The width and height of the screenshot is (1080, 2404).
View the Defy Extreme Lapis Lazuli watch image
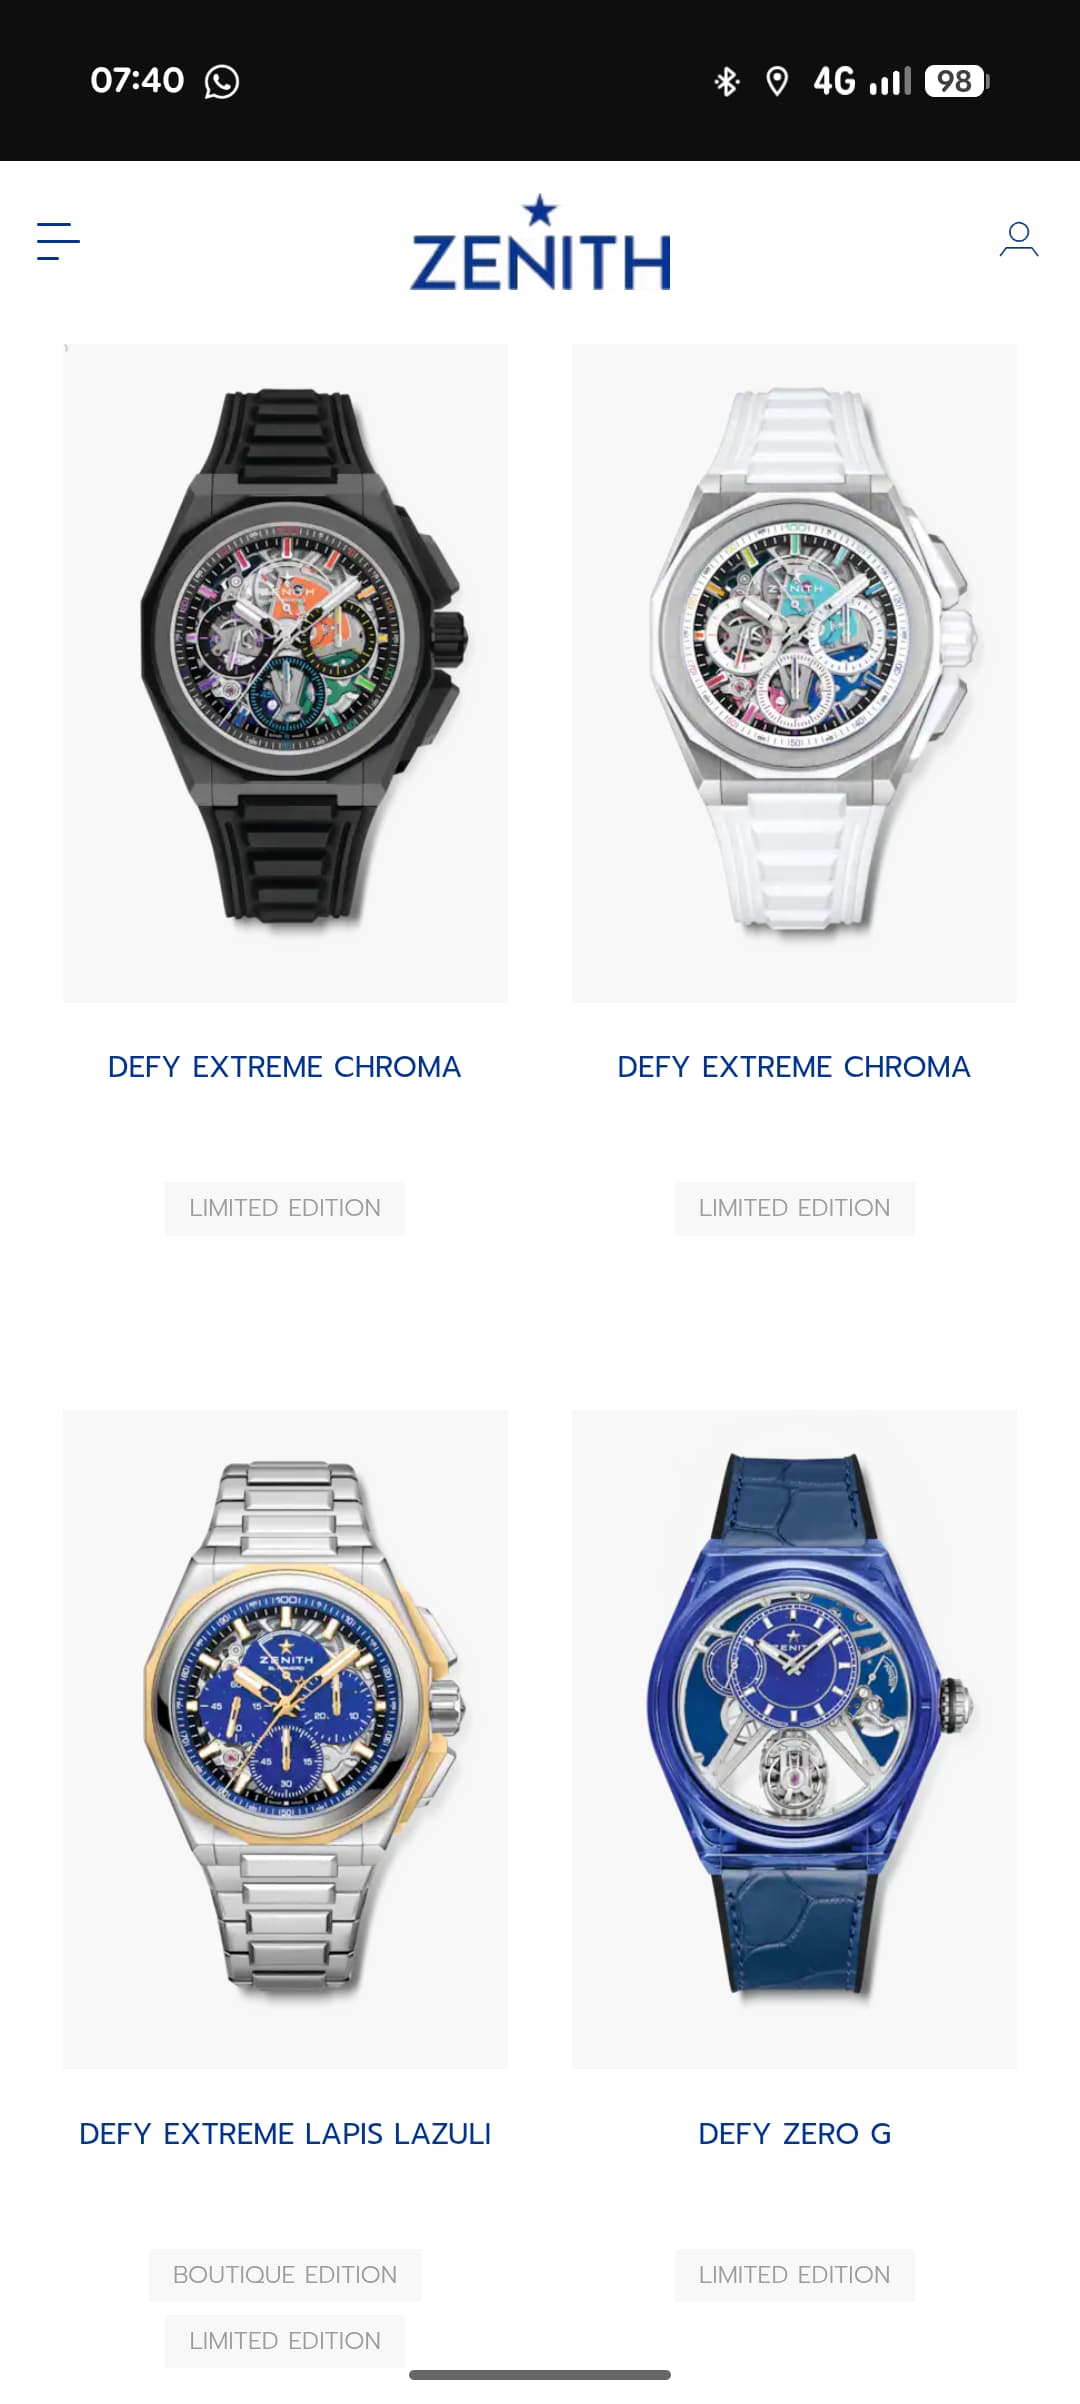coord(285,1739)
